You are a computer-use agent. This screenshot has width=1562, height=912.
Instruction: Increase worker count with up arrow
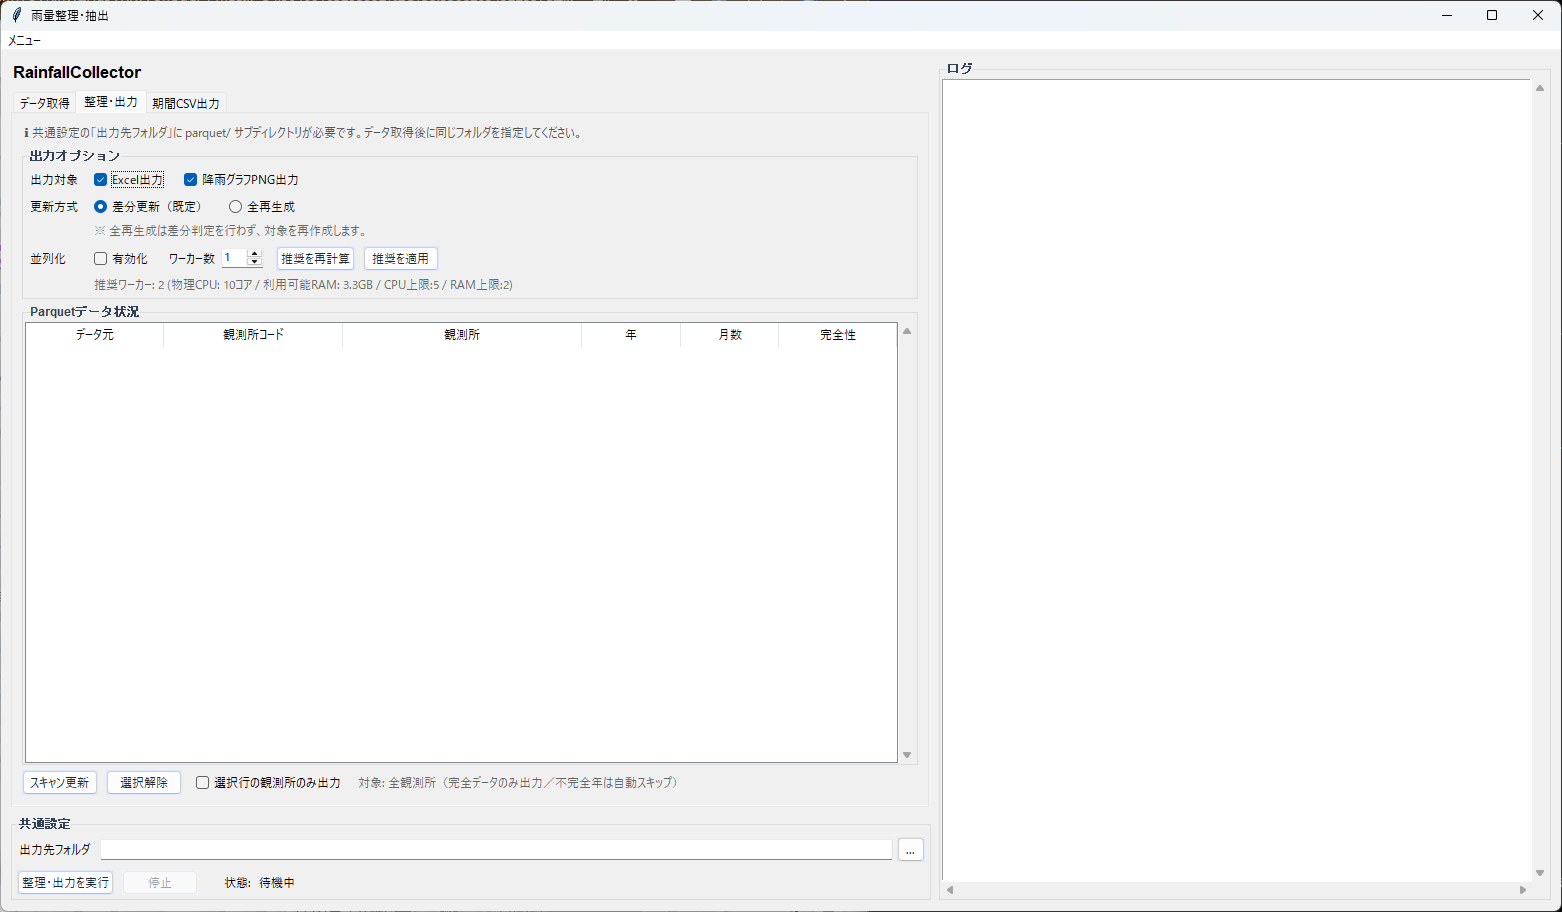point(254,254)
